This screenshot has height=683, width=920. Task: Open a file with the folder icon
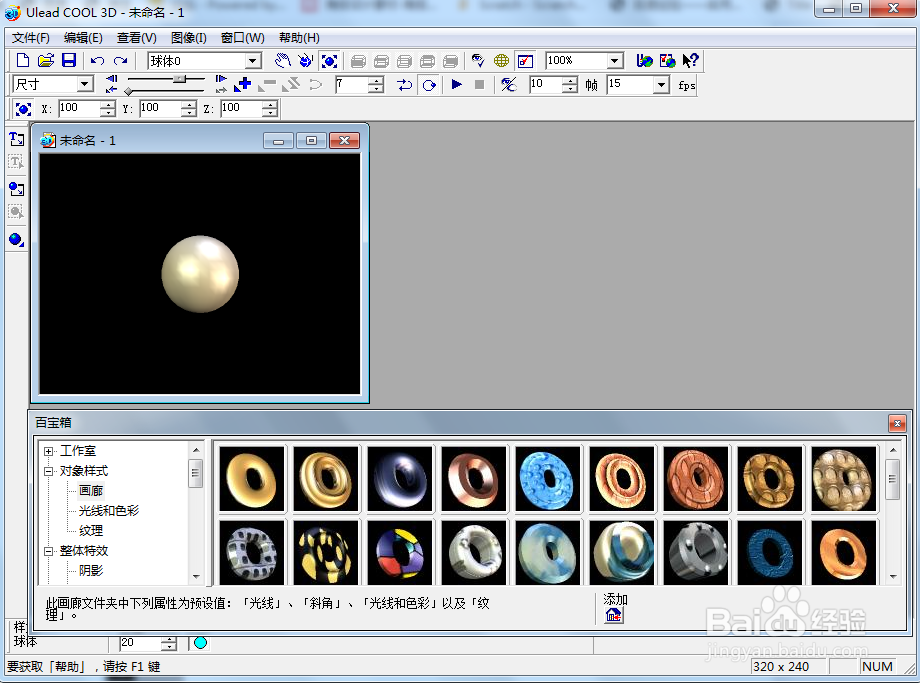pyautogui.click(x=46, y=60)
